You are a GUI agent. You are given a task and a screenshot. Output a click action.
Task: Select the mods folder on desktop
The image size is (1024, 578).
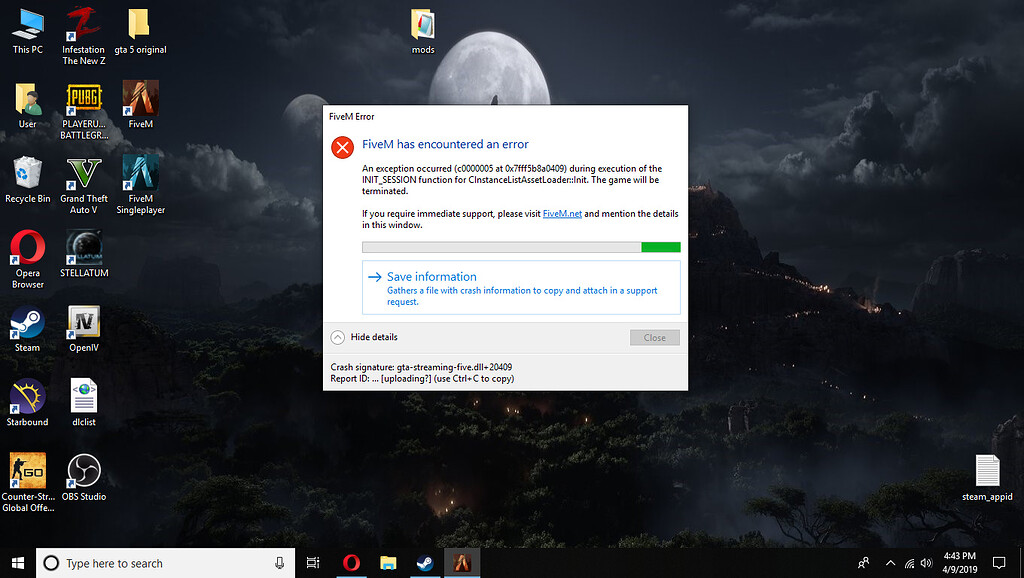[423, 31]
